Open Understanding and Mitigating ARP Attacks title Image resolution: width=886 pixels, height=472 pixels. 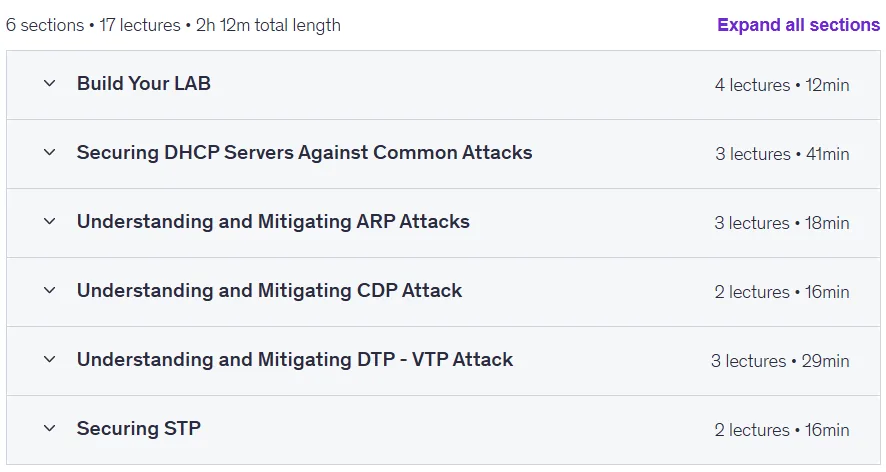click(x=273, y=222)
